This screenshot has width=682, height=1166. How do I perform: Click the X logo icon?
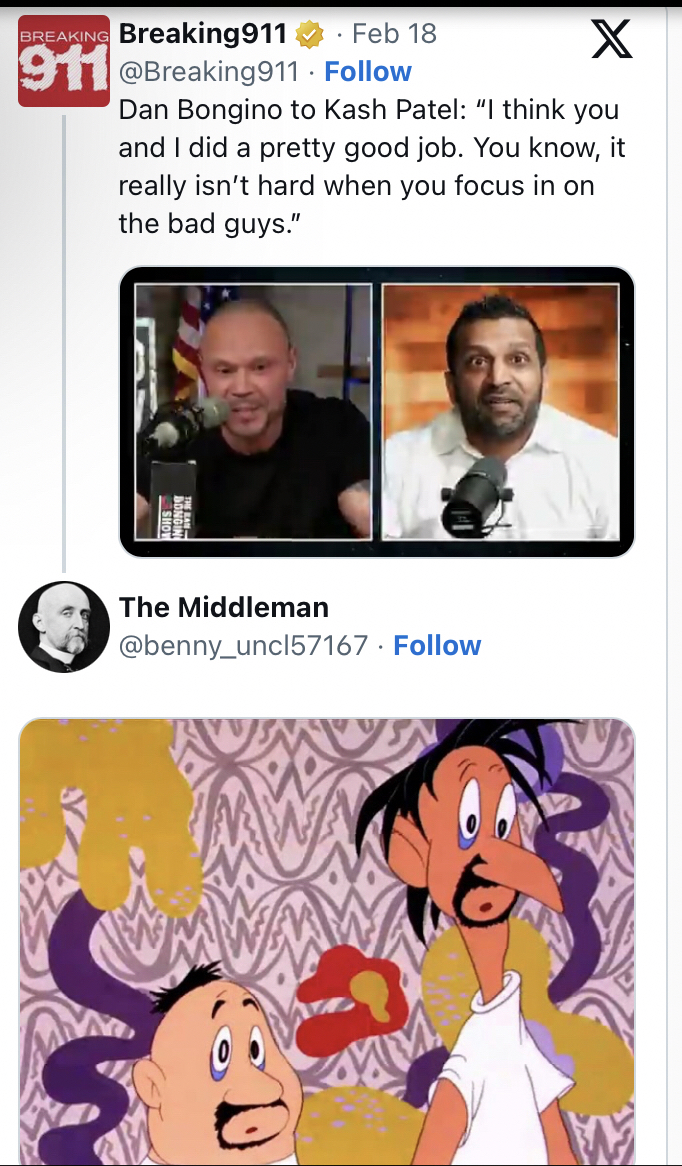612,39
